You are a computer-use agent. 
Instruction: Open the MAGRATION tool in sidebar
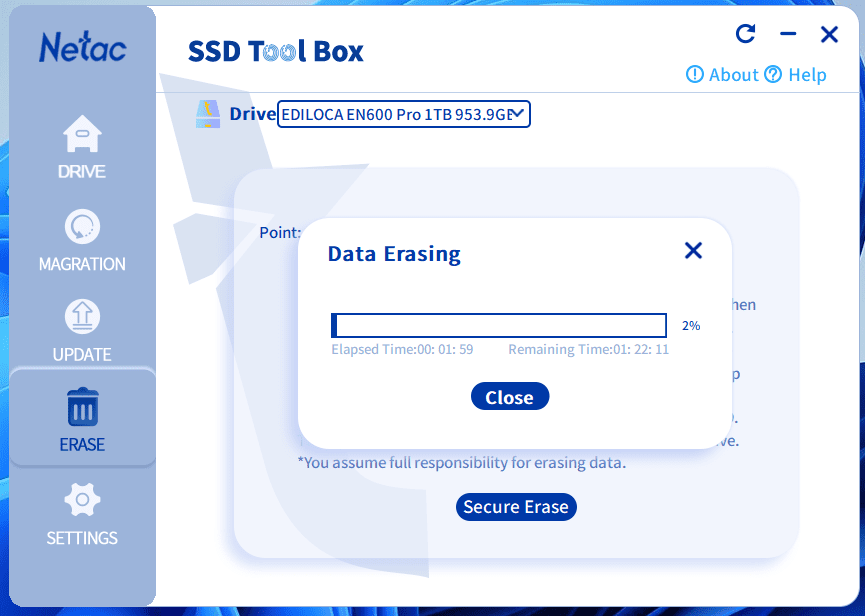[x=82, y=240]
